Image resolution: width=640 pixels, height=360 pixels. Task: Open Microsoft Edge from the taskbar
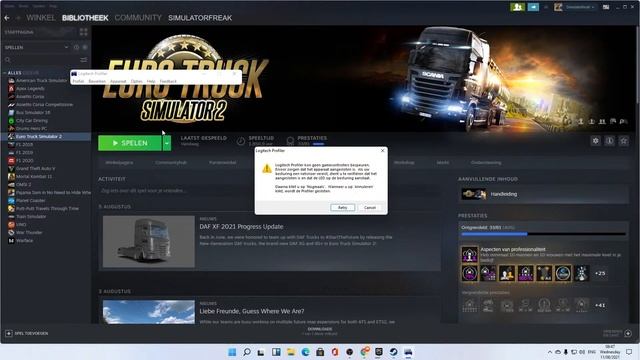(x=305, y=352)
